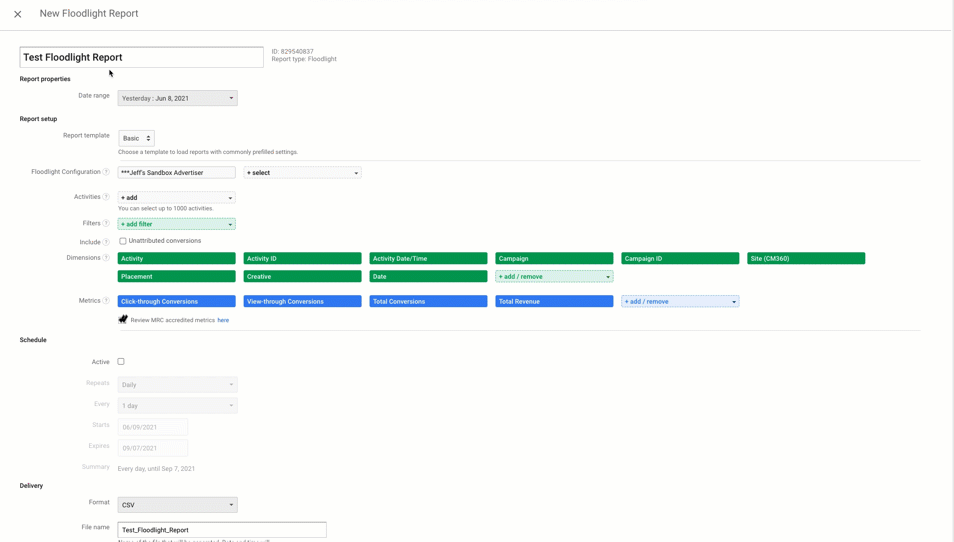Edit the File name field

[x=222, y=530]
